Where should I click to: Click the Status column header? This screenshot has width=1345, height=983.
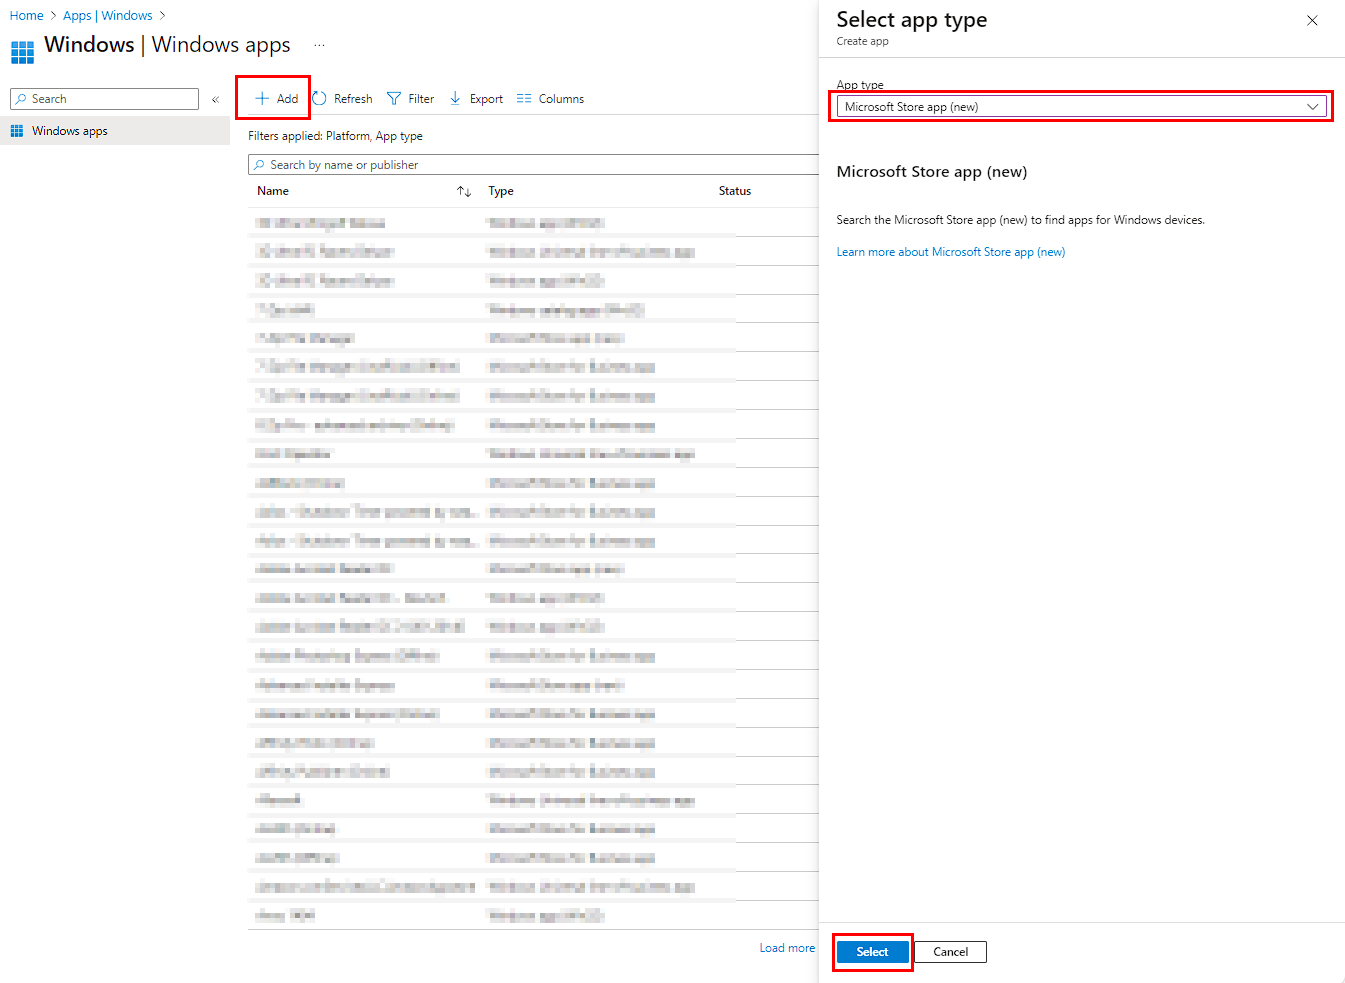point(735,191)
